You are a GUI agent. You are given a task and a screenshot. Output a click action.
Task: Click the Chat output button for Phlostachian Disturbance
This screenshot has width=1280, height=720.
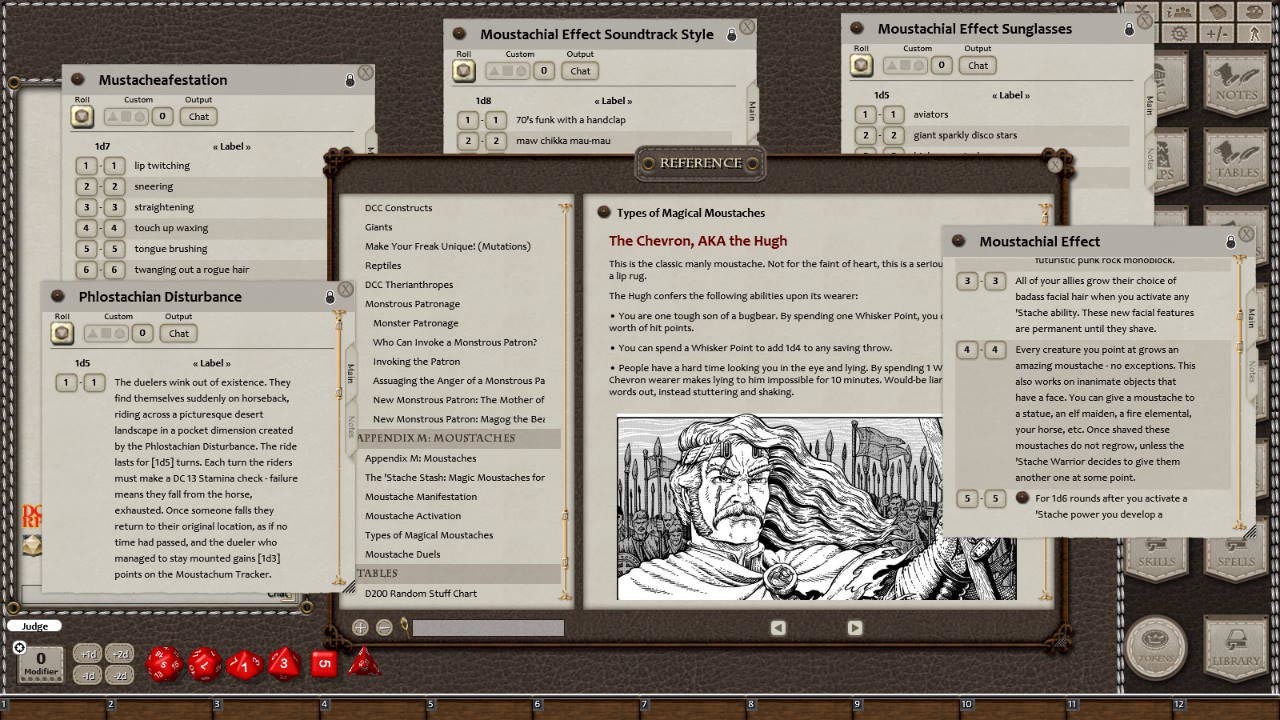pos(177,333)
